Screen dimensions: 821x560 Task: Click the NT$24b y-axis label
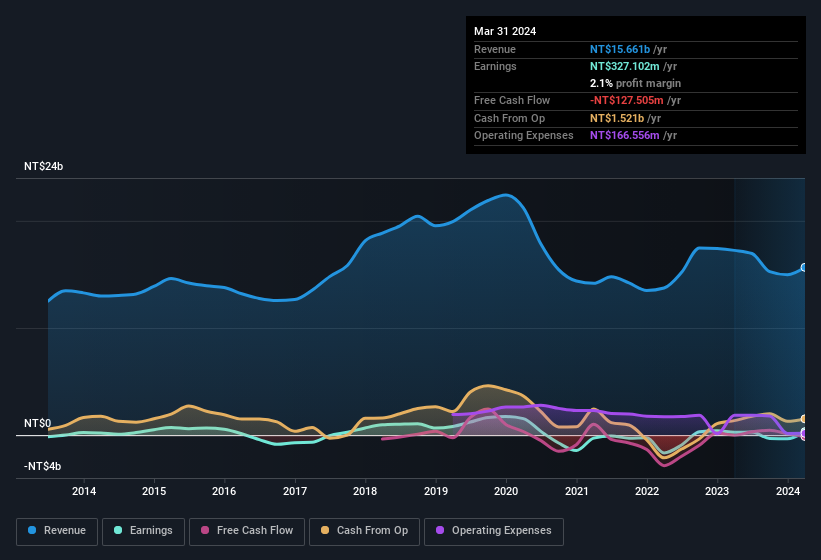(x=43, y=166)
